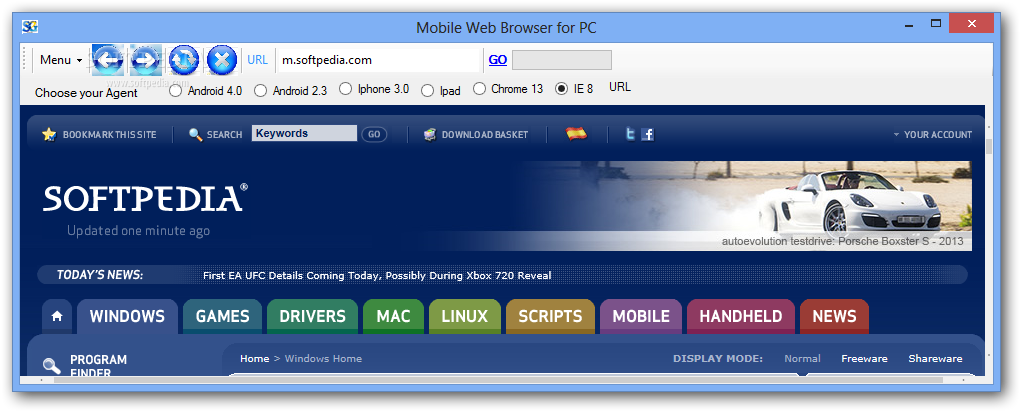The width and height of the screenshot is (1021, 412).
Task: Select the Android 2.3 agent
Action: point(260,91)
